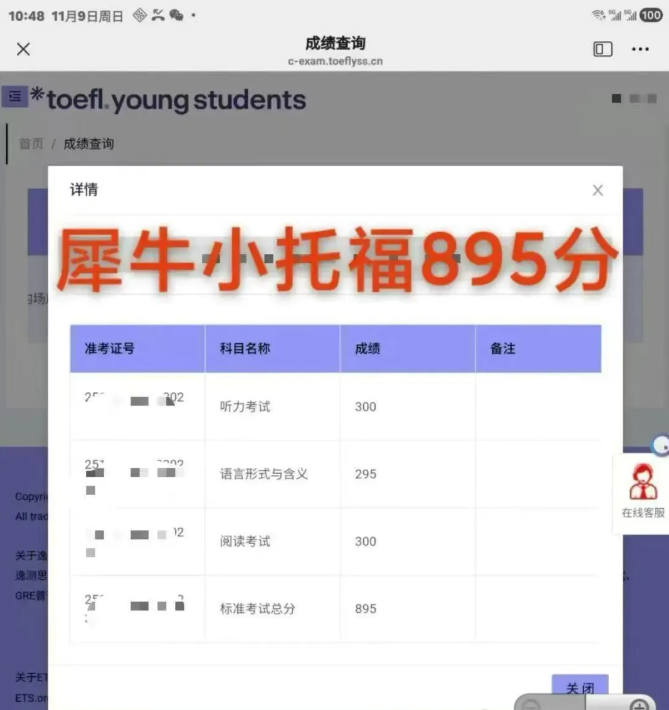Viewport: 669px width, 710px height.
Task: Click 成绩查询 breadcrumb item
Action: click(x=89, y=144)
